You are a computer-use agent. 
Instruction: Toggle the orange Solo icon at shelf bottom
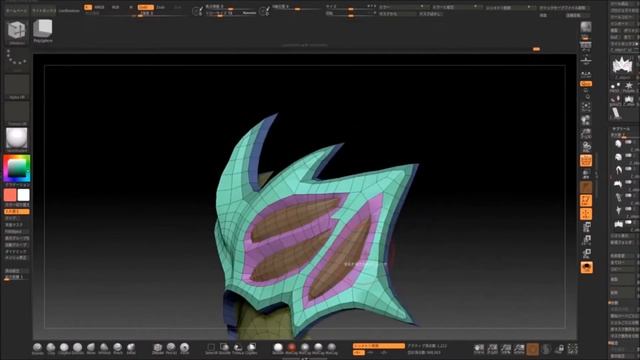tap(587, 267)
